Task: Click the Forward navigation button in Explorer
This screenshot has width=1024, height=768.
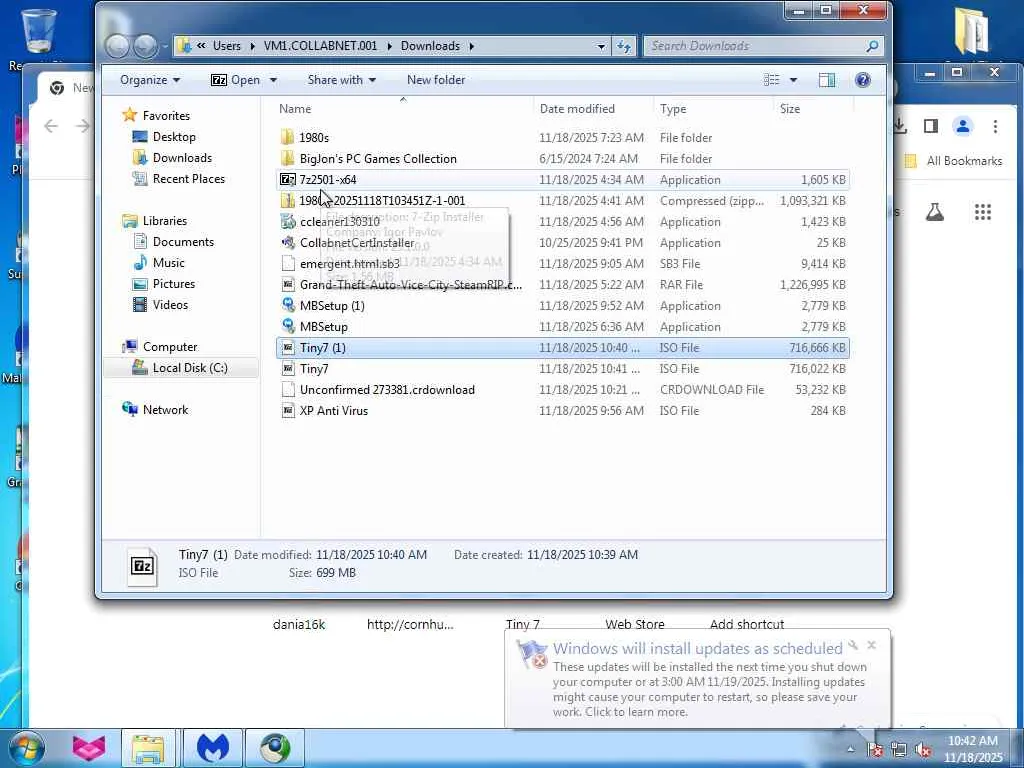Action: (145, 46)
